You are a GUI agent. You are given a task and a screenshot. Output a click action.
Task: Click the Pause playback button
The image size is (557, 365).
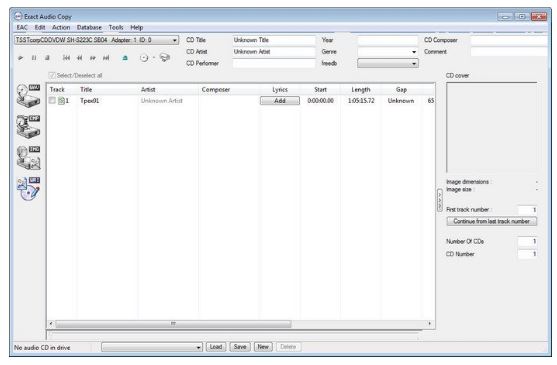coord(34,58)
